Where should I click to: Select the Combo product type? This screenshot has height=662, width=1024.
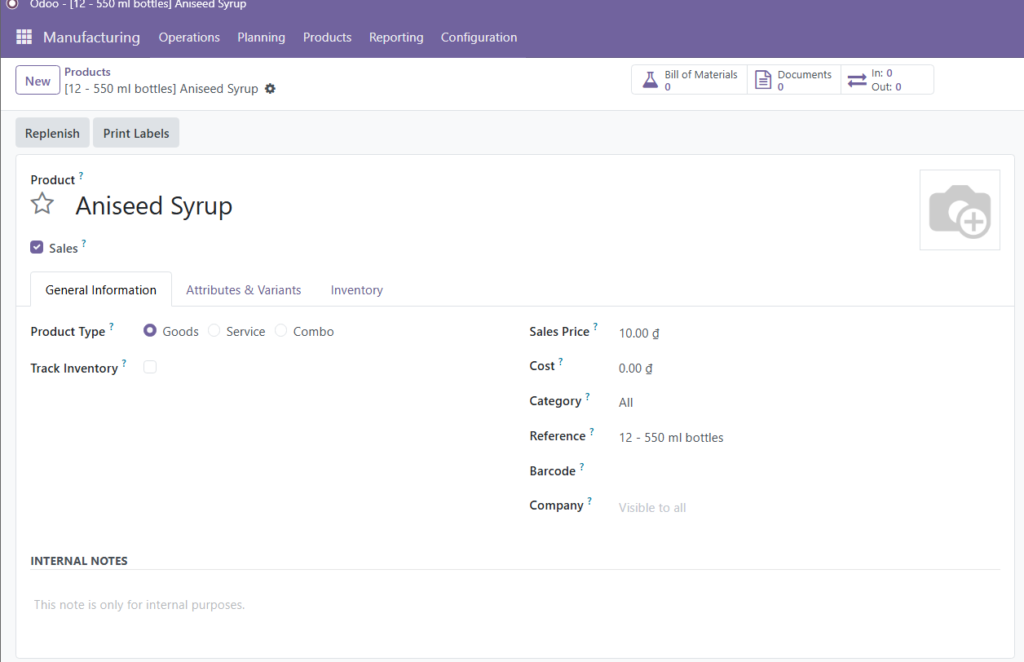(281, 331)
